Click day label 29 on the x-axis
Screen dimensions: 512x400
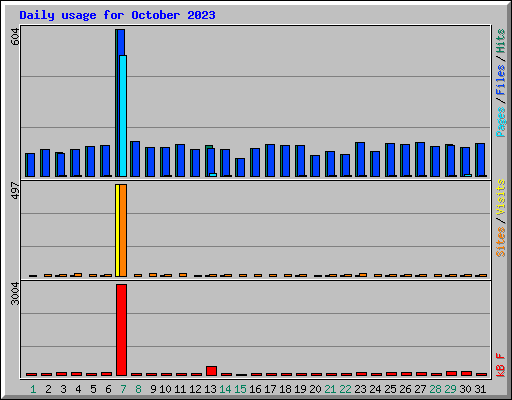450,389
